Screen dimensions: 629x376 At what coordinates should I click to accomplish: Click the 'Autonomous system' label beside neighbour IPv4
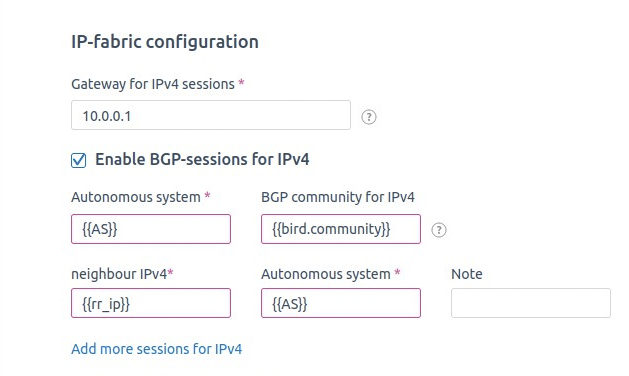(326, 274)
